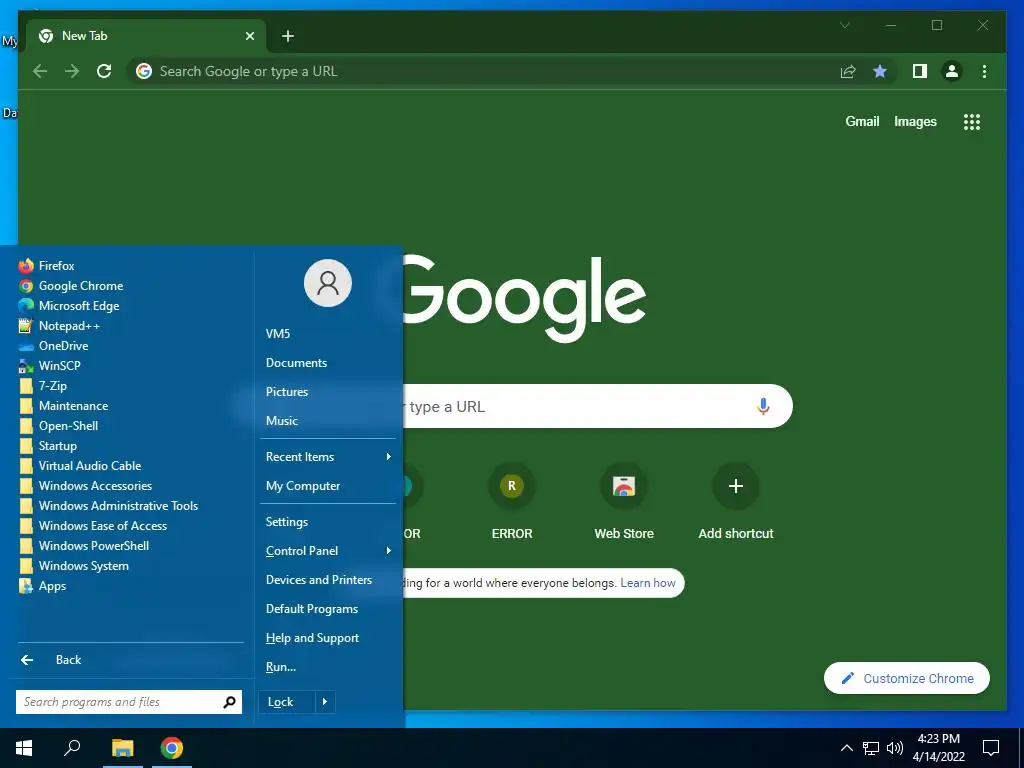Reload the Chrome page
The image size is (1024, 768).
click(x=104, y=71)
